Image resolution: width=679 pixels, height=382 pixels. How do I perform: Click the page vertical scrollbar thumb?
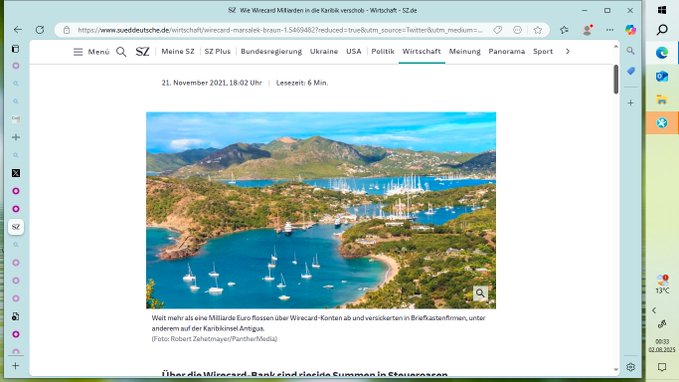coord(616,79)
